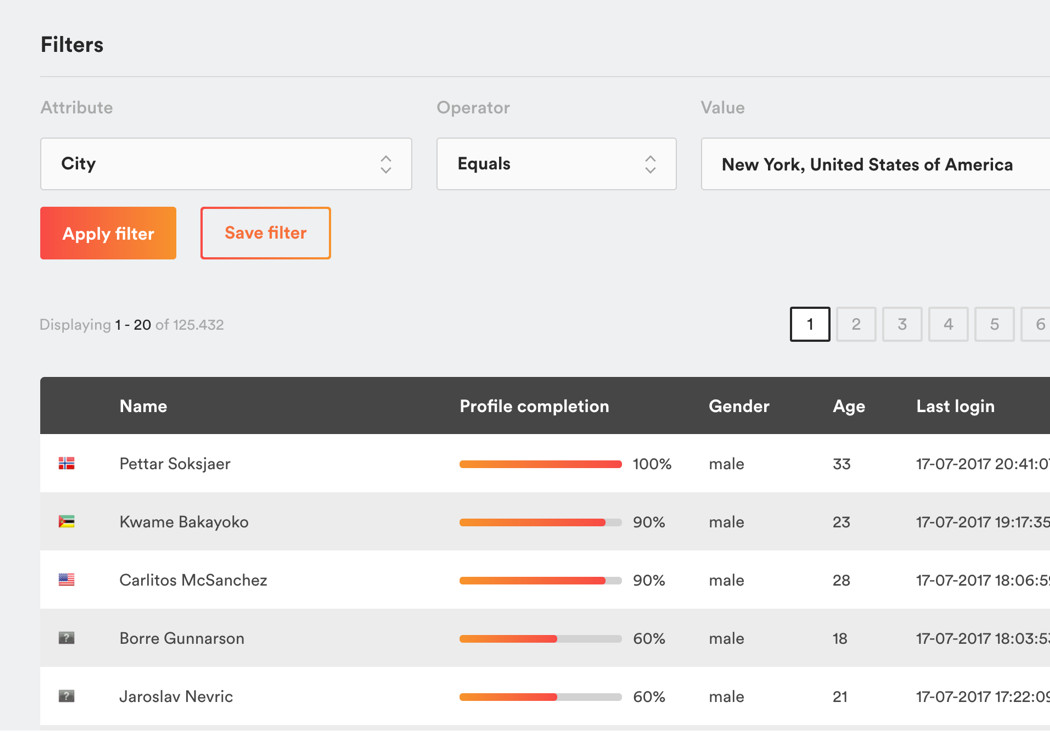
Task: Click Kwame Bakayoko's 90% completion bar
Action: [x=540, y=522]
